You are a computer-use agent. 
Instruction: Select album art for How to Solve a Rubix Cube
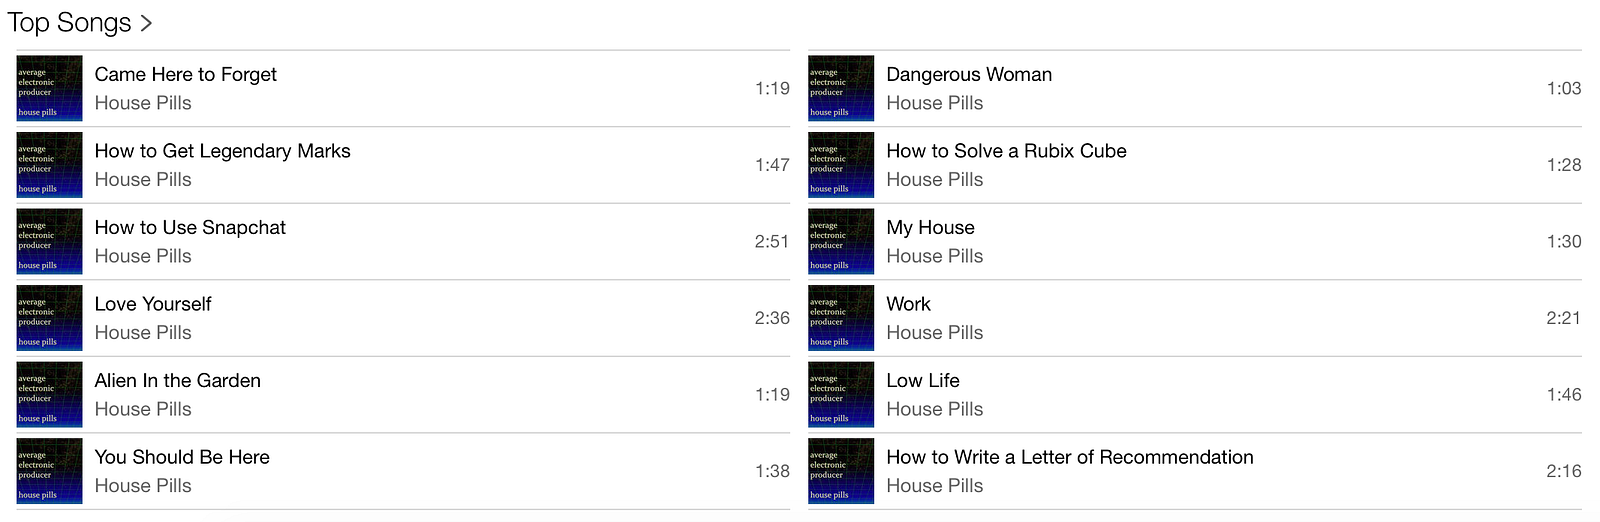[x=841, y=165]
